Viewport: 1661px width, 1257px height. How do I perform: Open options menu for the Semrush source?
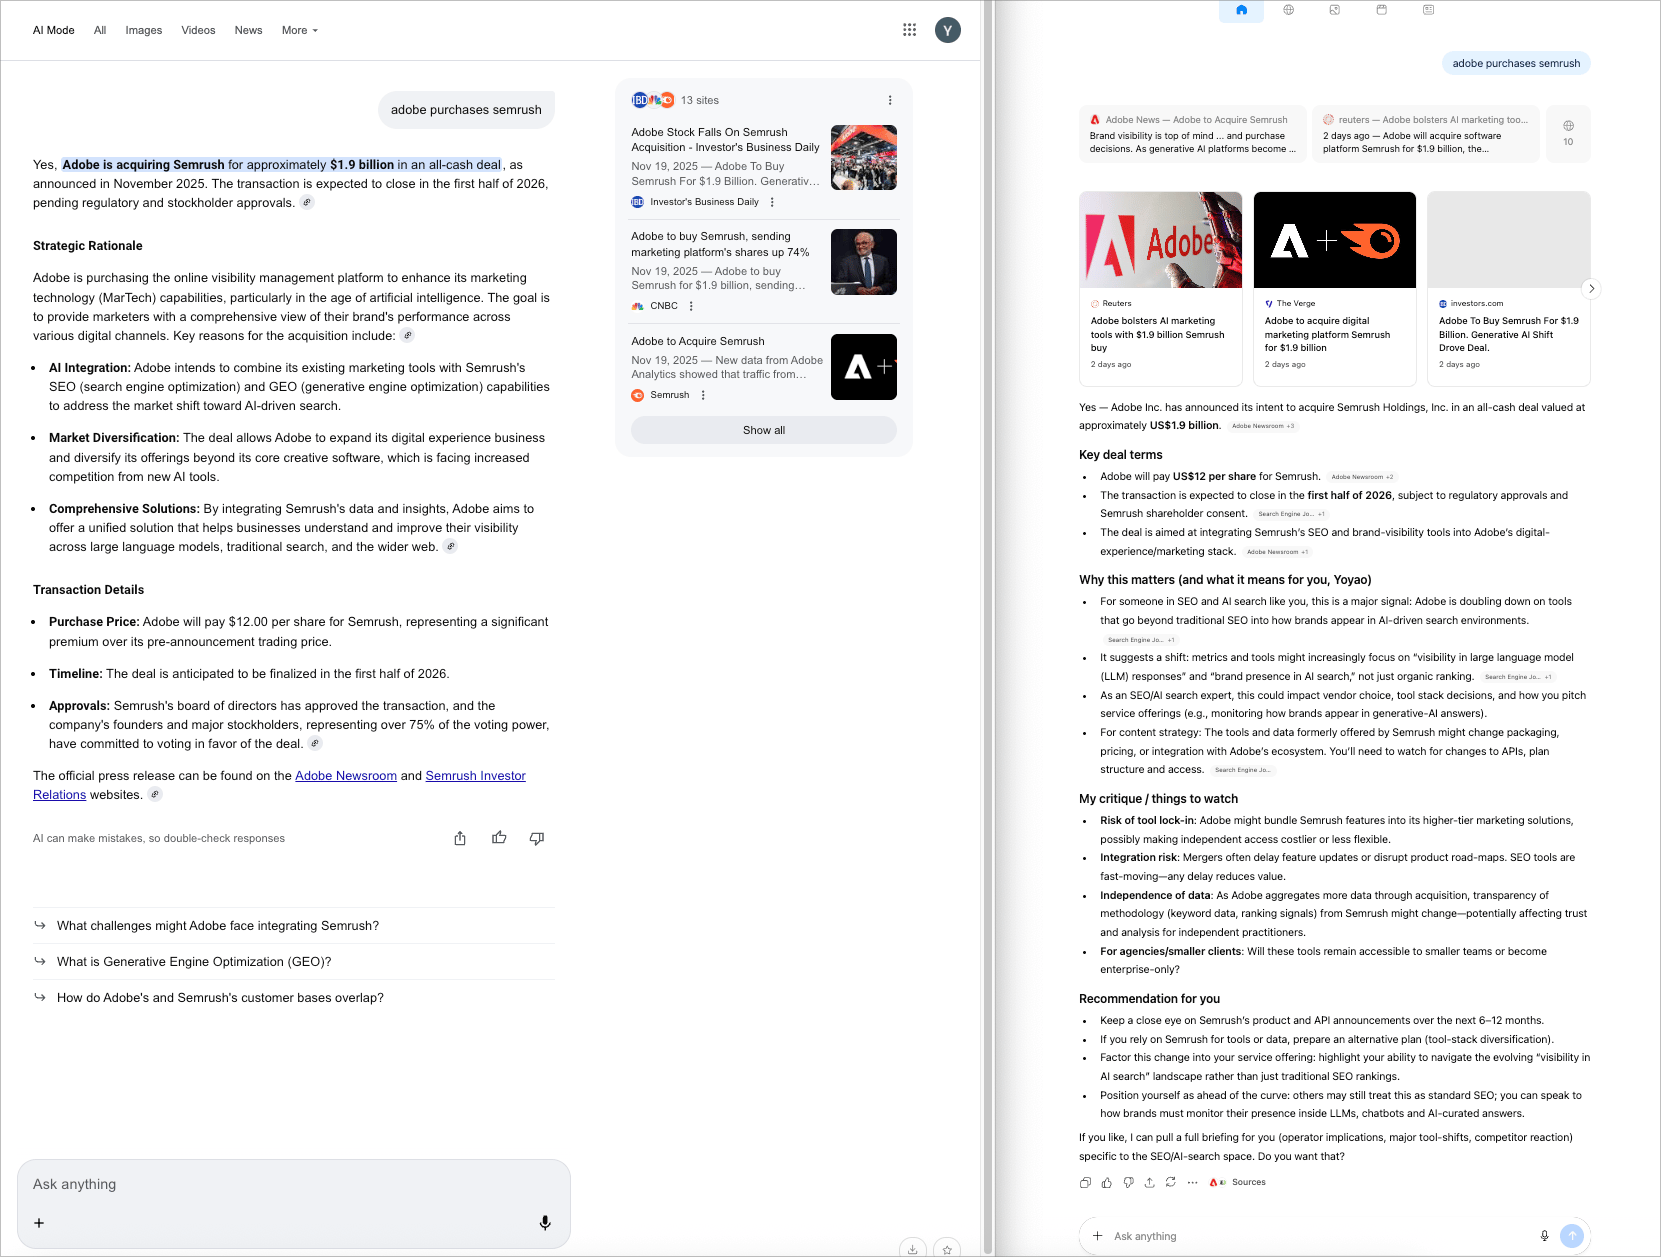pos(703,395)
